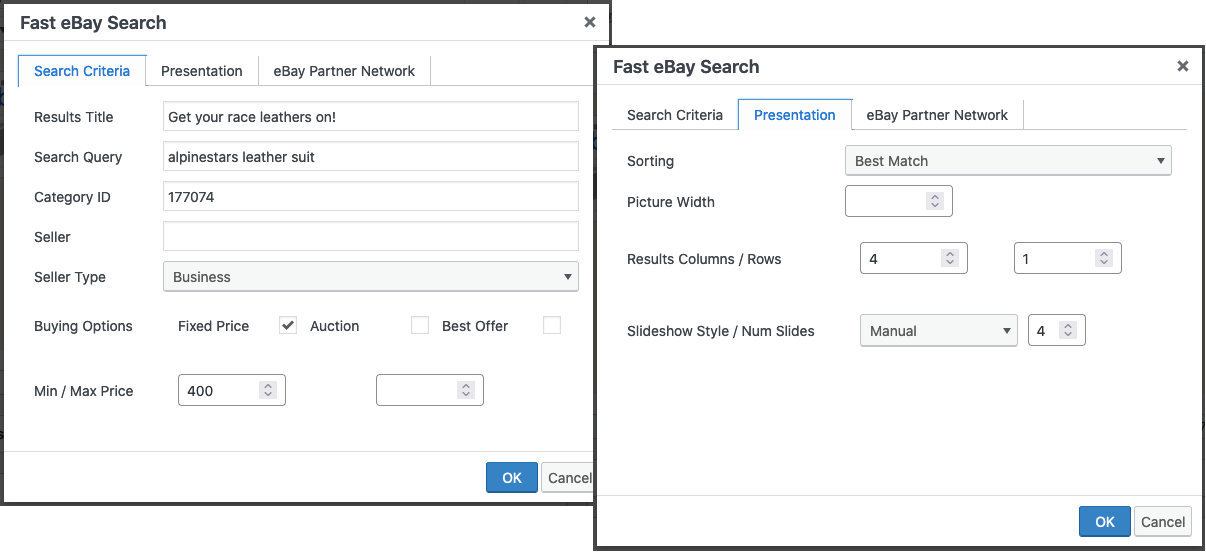Image resolution: width=1206 pixels, height=552 pixels.
Task: Uncheck the Fixed Price checkbox
Action: pos(288,325)
